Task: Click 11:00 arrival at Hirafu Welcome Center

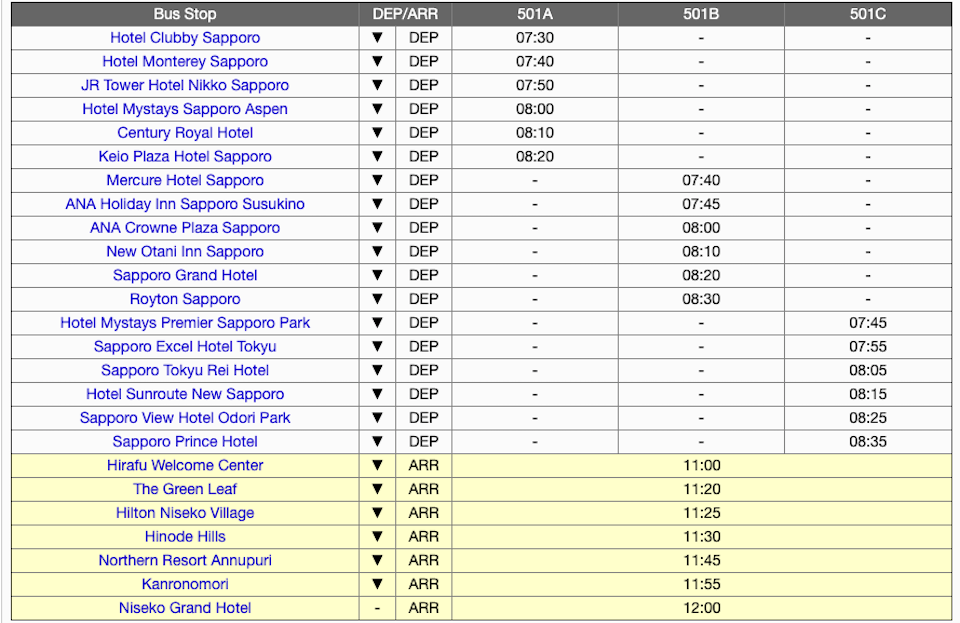Action: point(702,466)
